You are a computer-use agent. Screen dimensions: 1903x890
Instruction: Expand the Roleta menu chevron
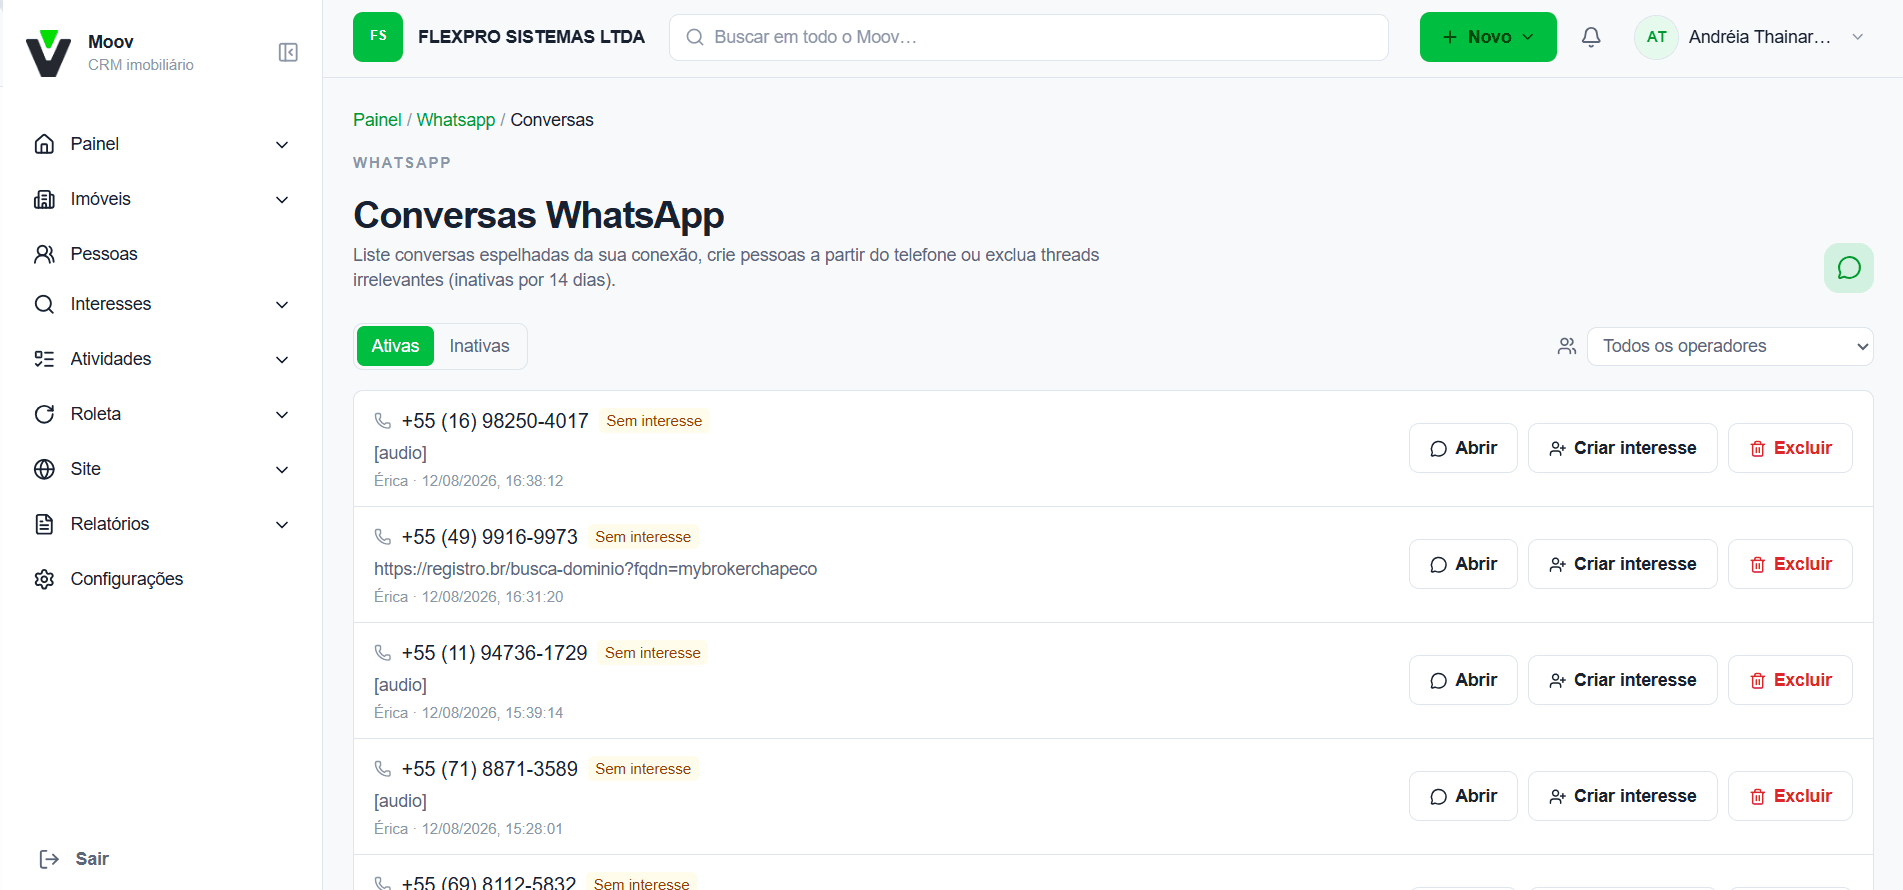(x=282, y=414)
